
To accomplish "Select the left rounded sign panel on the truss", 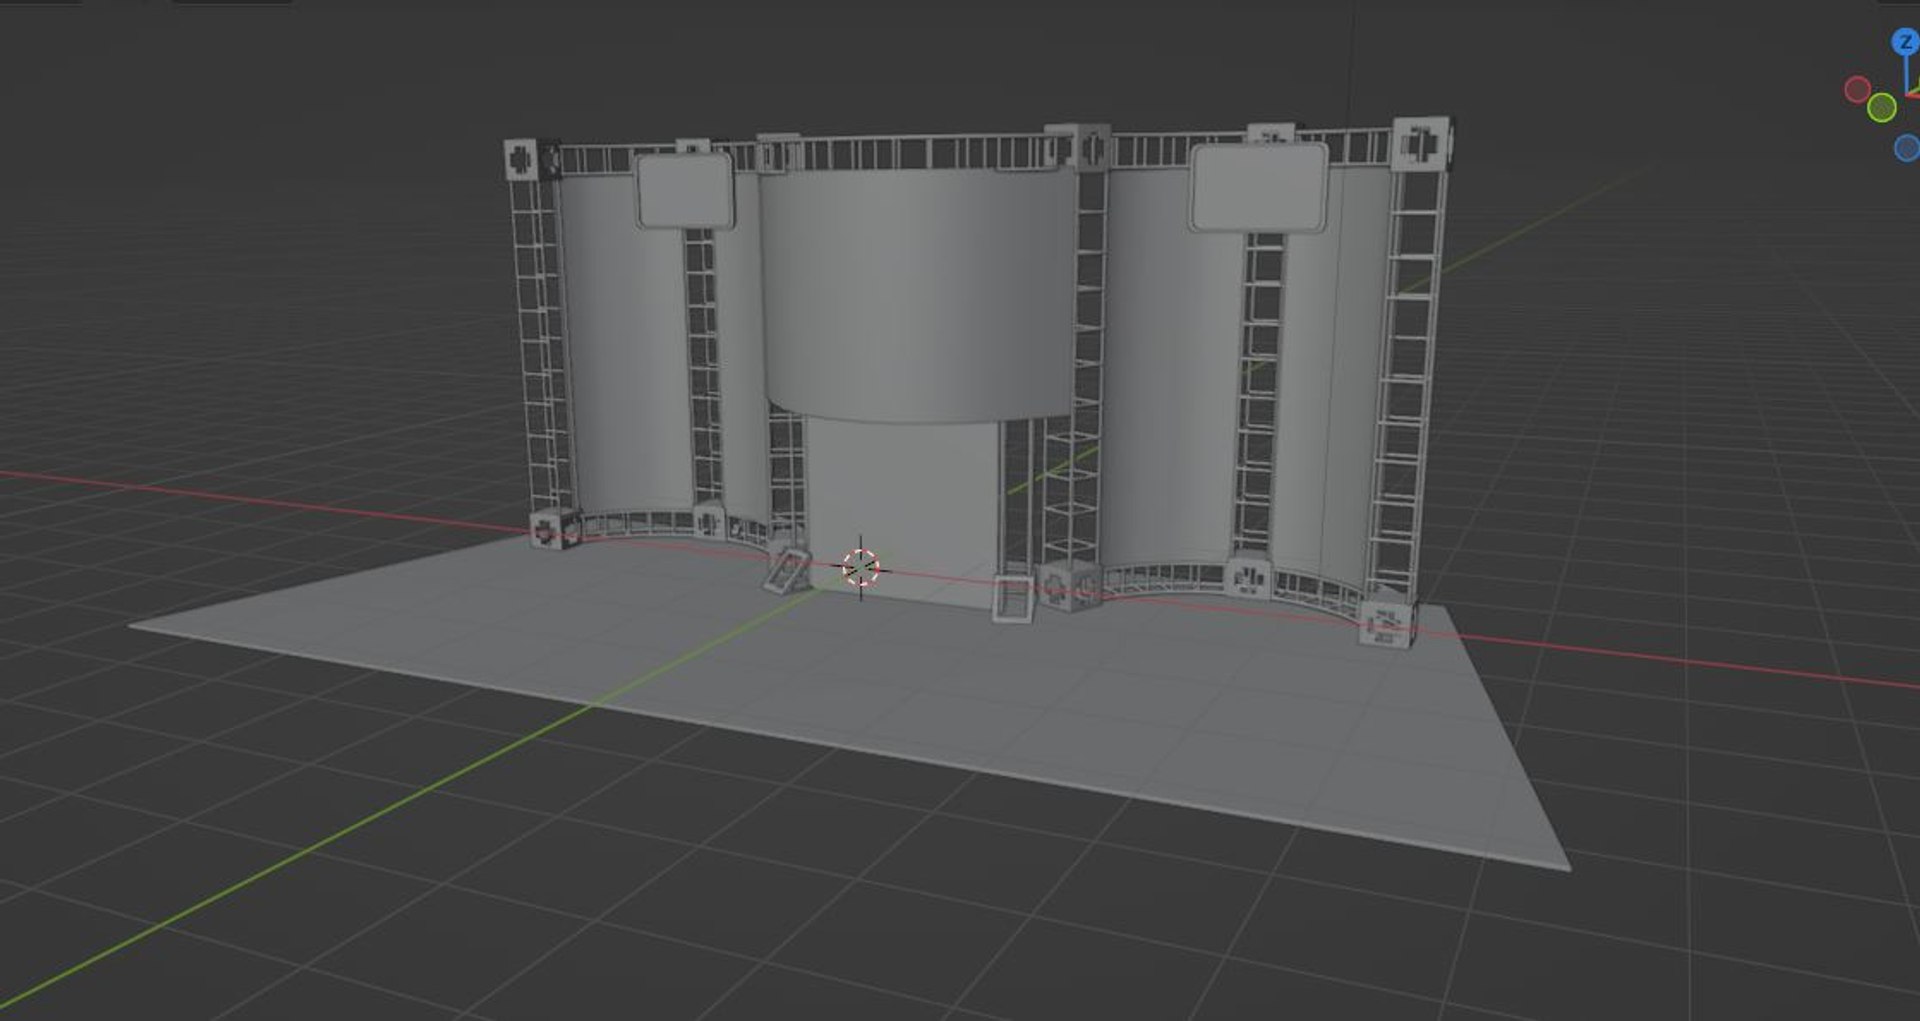I will [x=685, y=190].
